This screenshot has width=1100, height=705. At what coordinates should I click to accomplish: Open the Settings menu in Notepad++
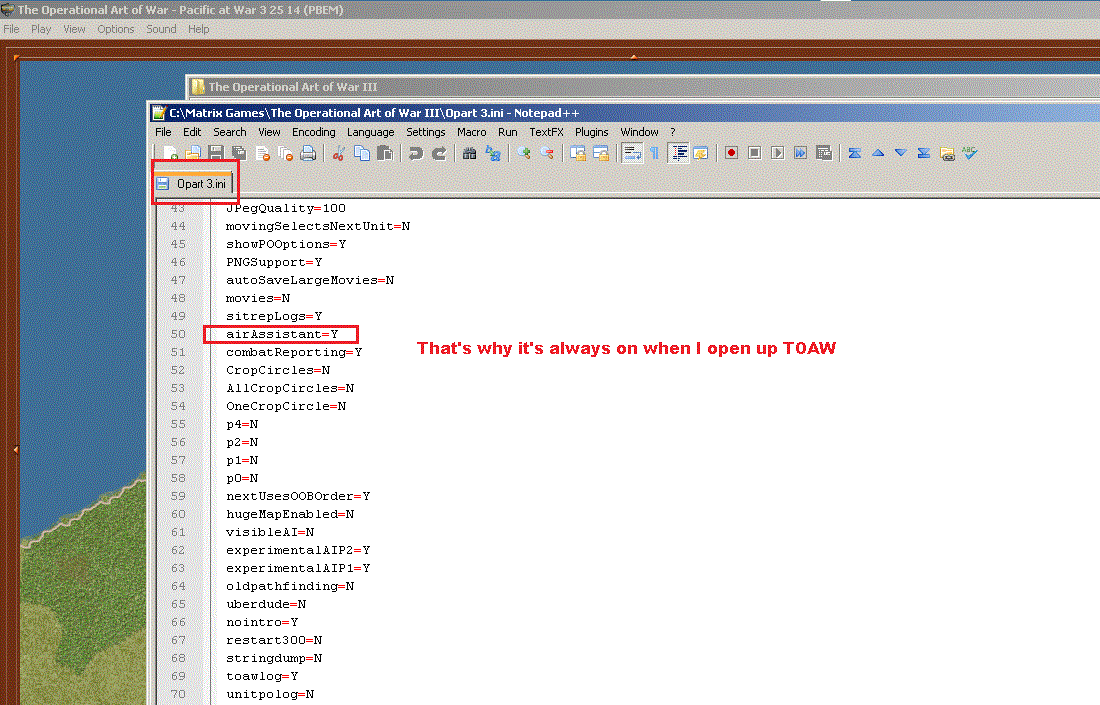426,132
